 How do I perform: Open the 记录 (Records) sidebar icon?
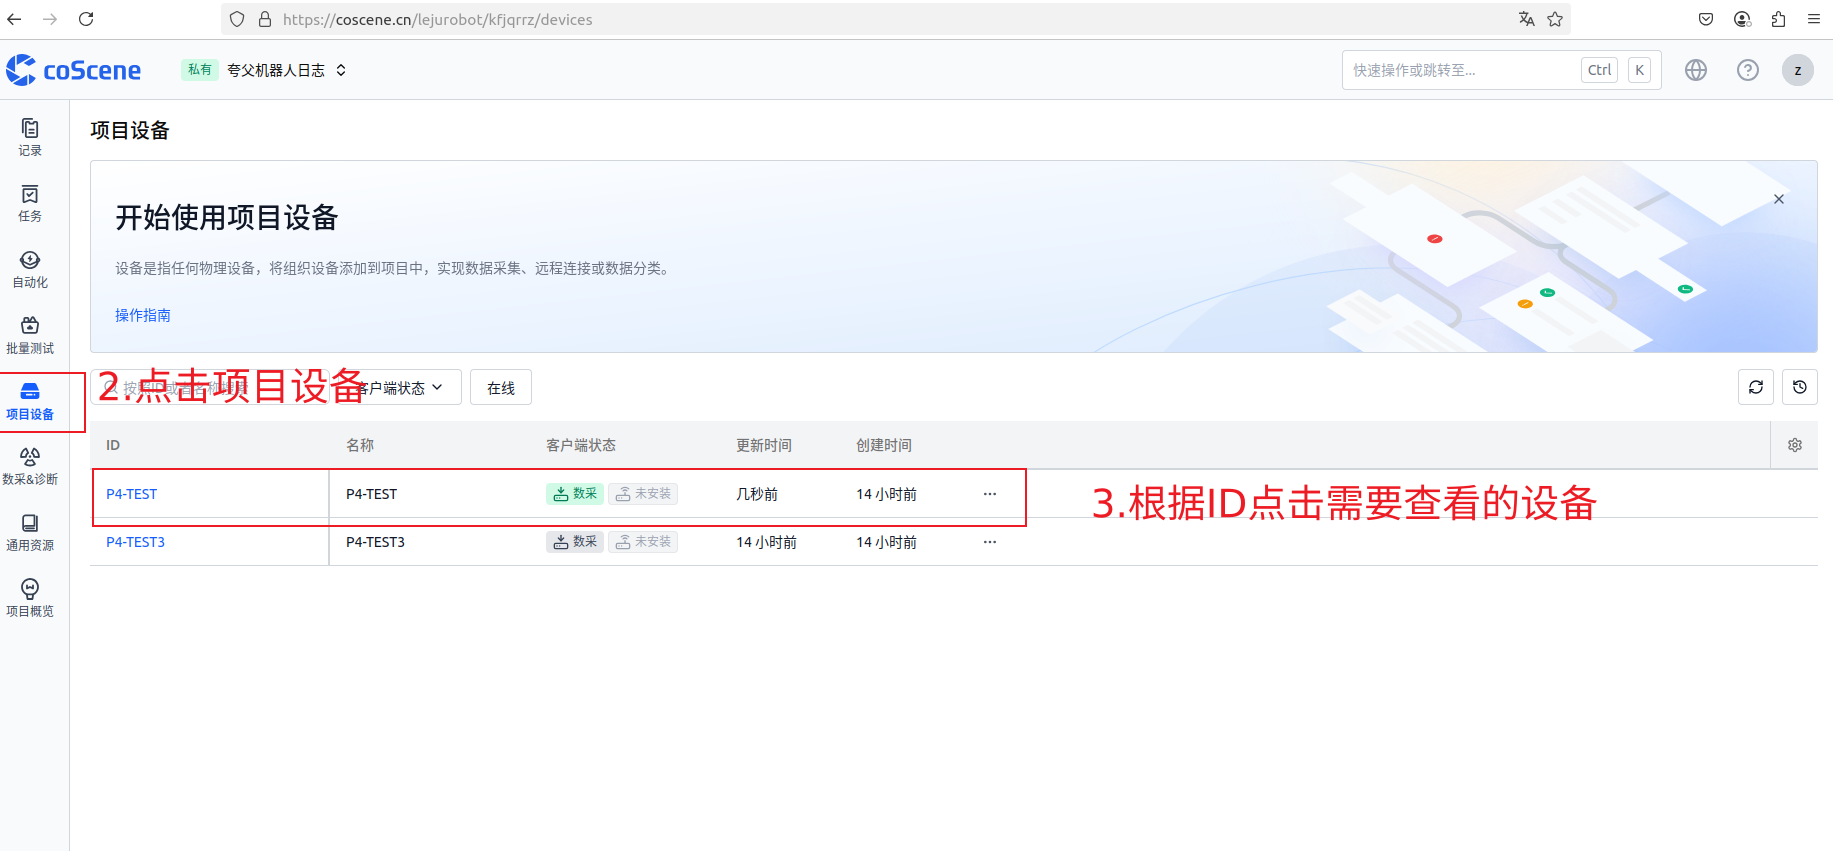coord(30,136)
